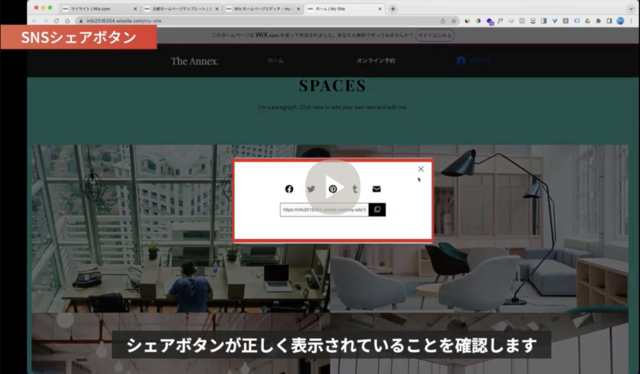Play the video with center play button
This screenshot has height=374, width=640.
pos(333,187)
